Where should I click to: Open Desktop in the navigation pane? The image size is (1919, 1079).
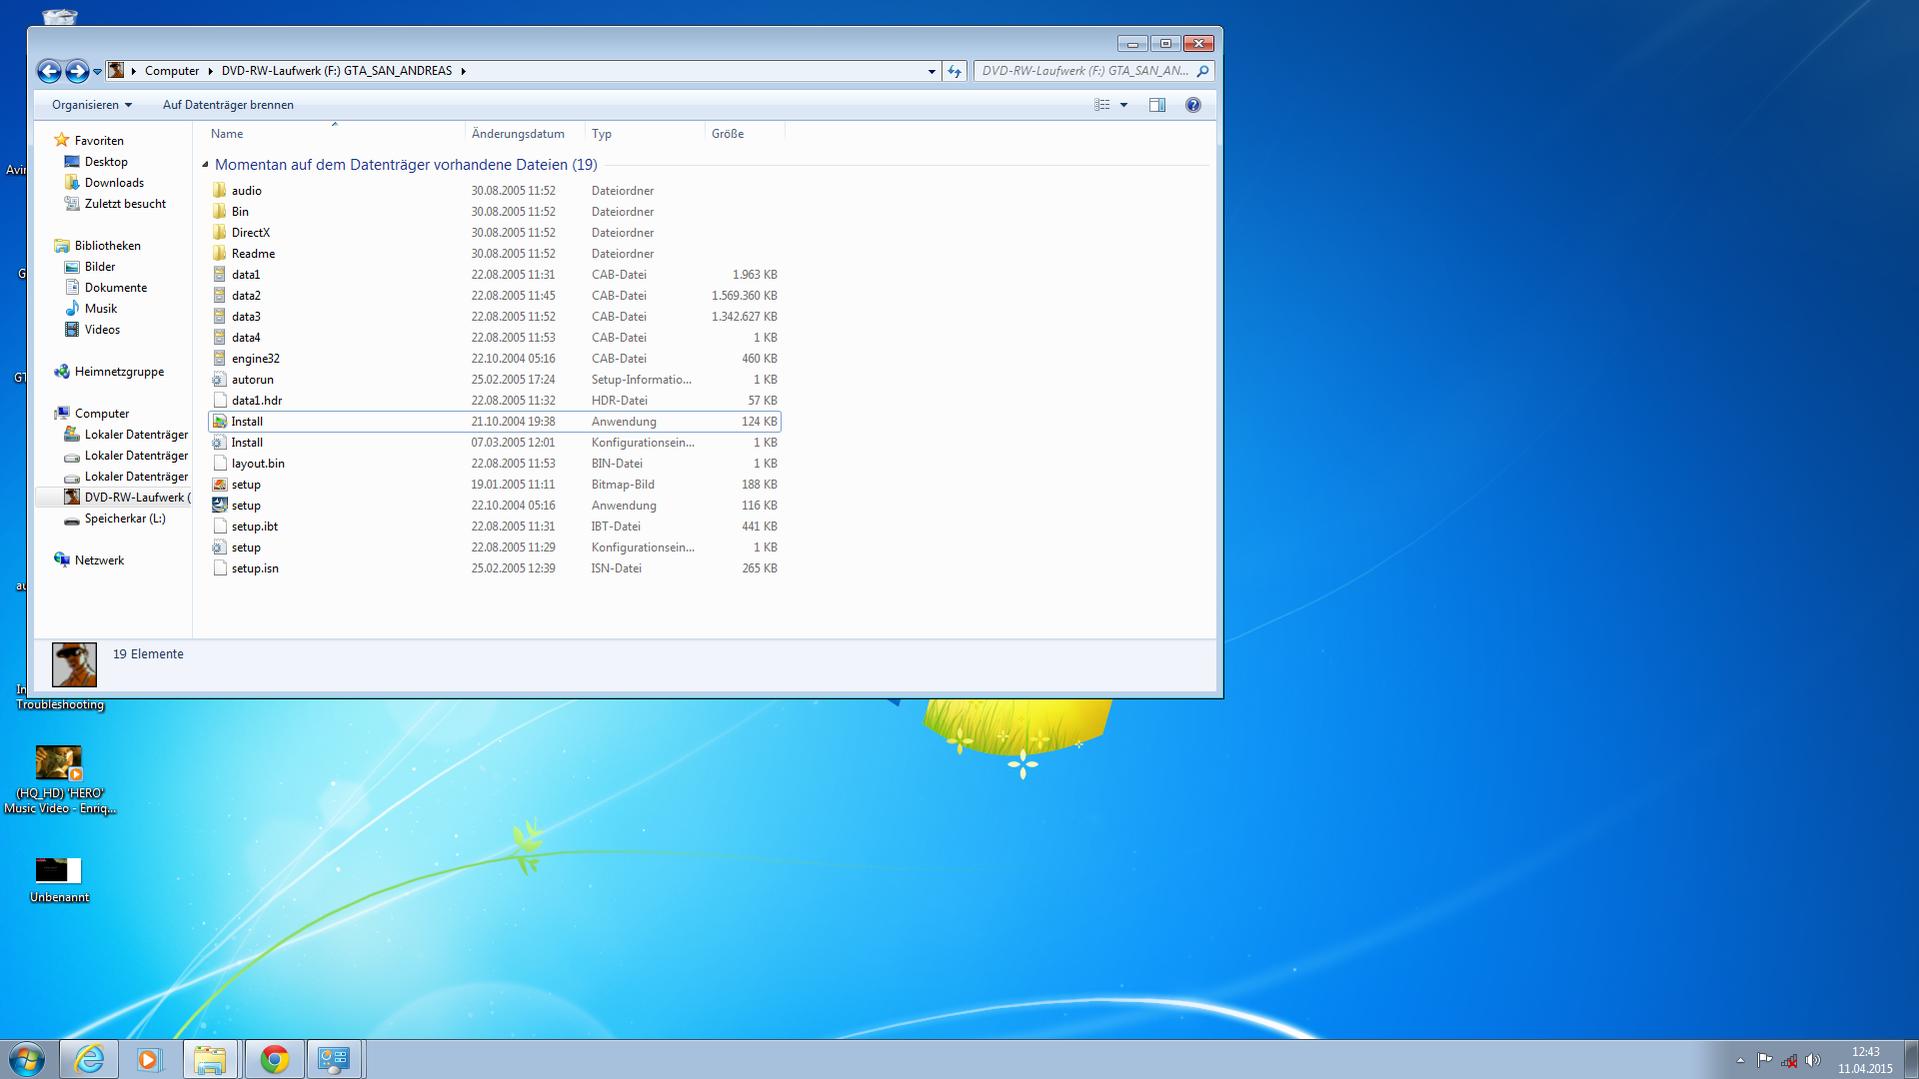(x=106, y=162)
